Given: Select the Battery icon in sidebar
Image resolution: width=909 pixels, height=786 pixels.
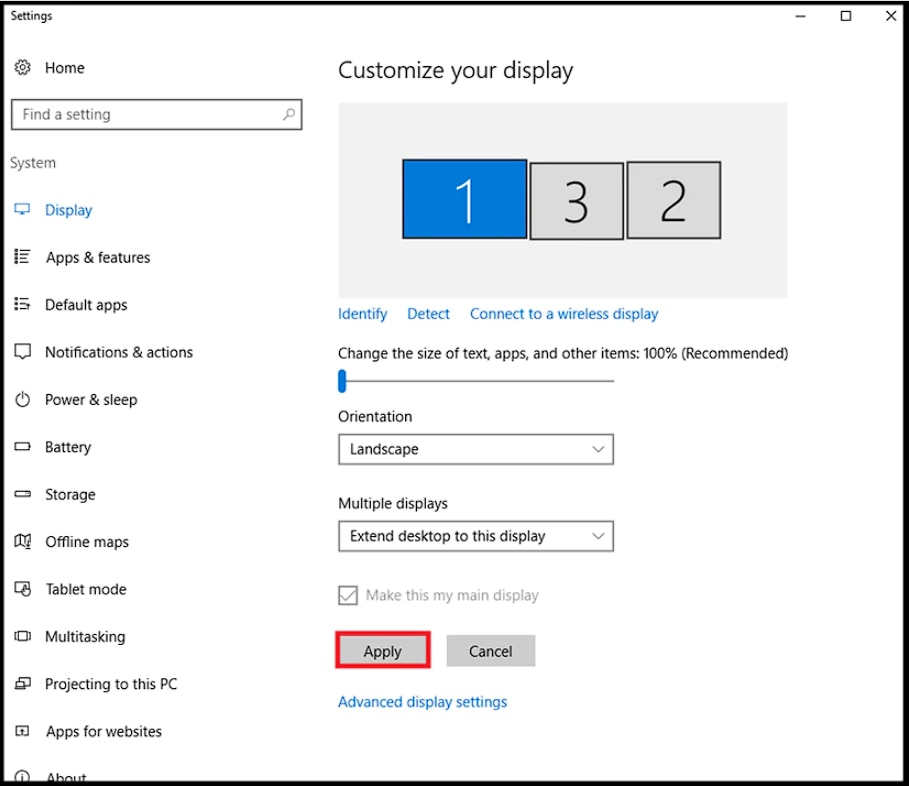Looking at the screenshot, I should click(x=23, y=447).
